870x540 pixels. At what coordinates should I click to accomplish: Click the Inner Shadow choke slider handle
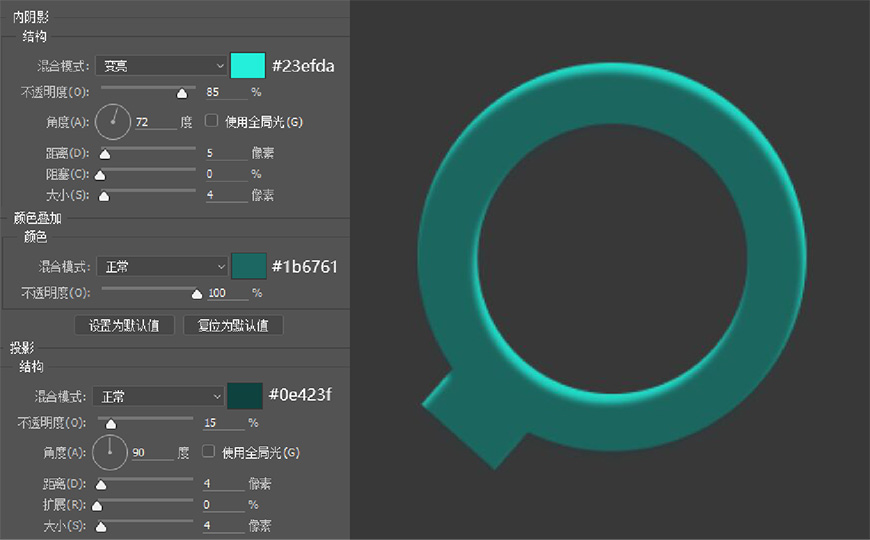(x=100, y=176)
